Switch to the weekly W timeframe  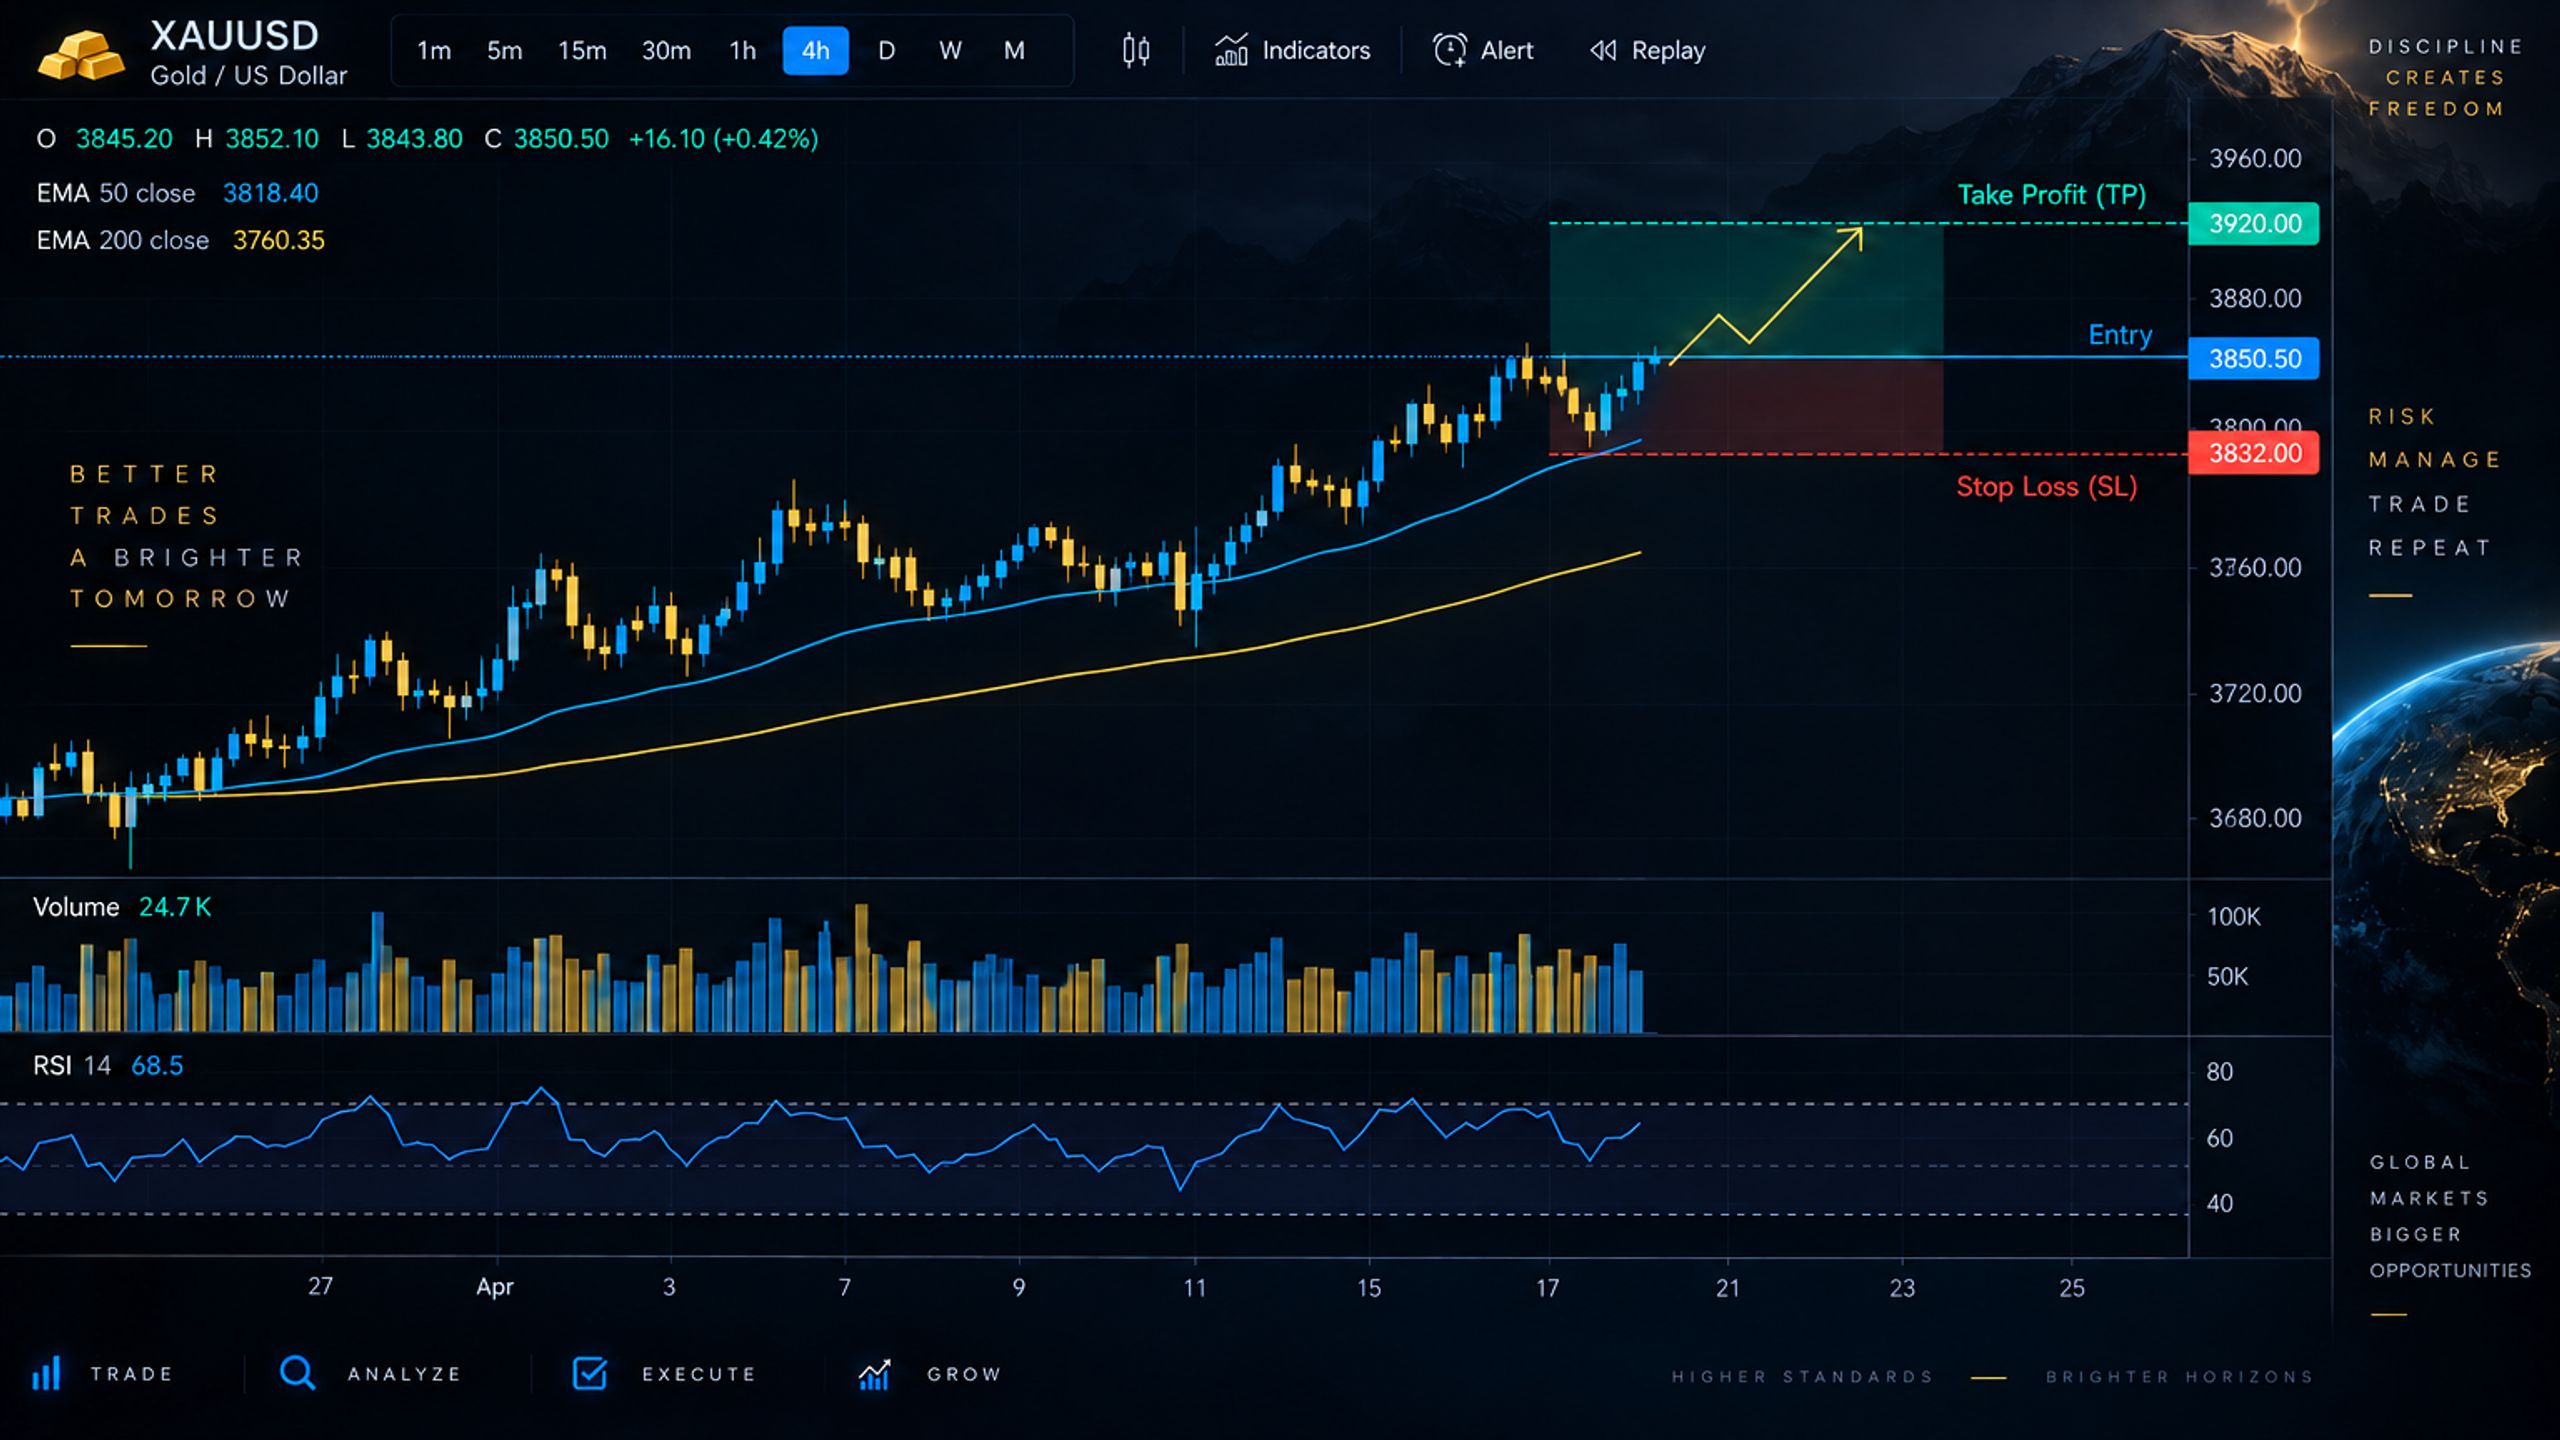(950, 51)
